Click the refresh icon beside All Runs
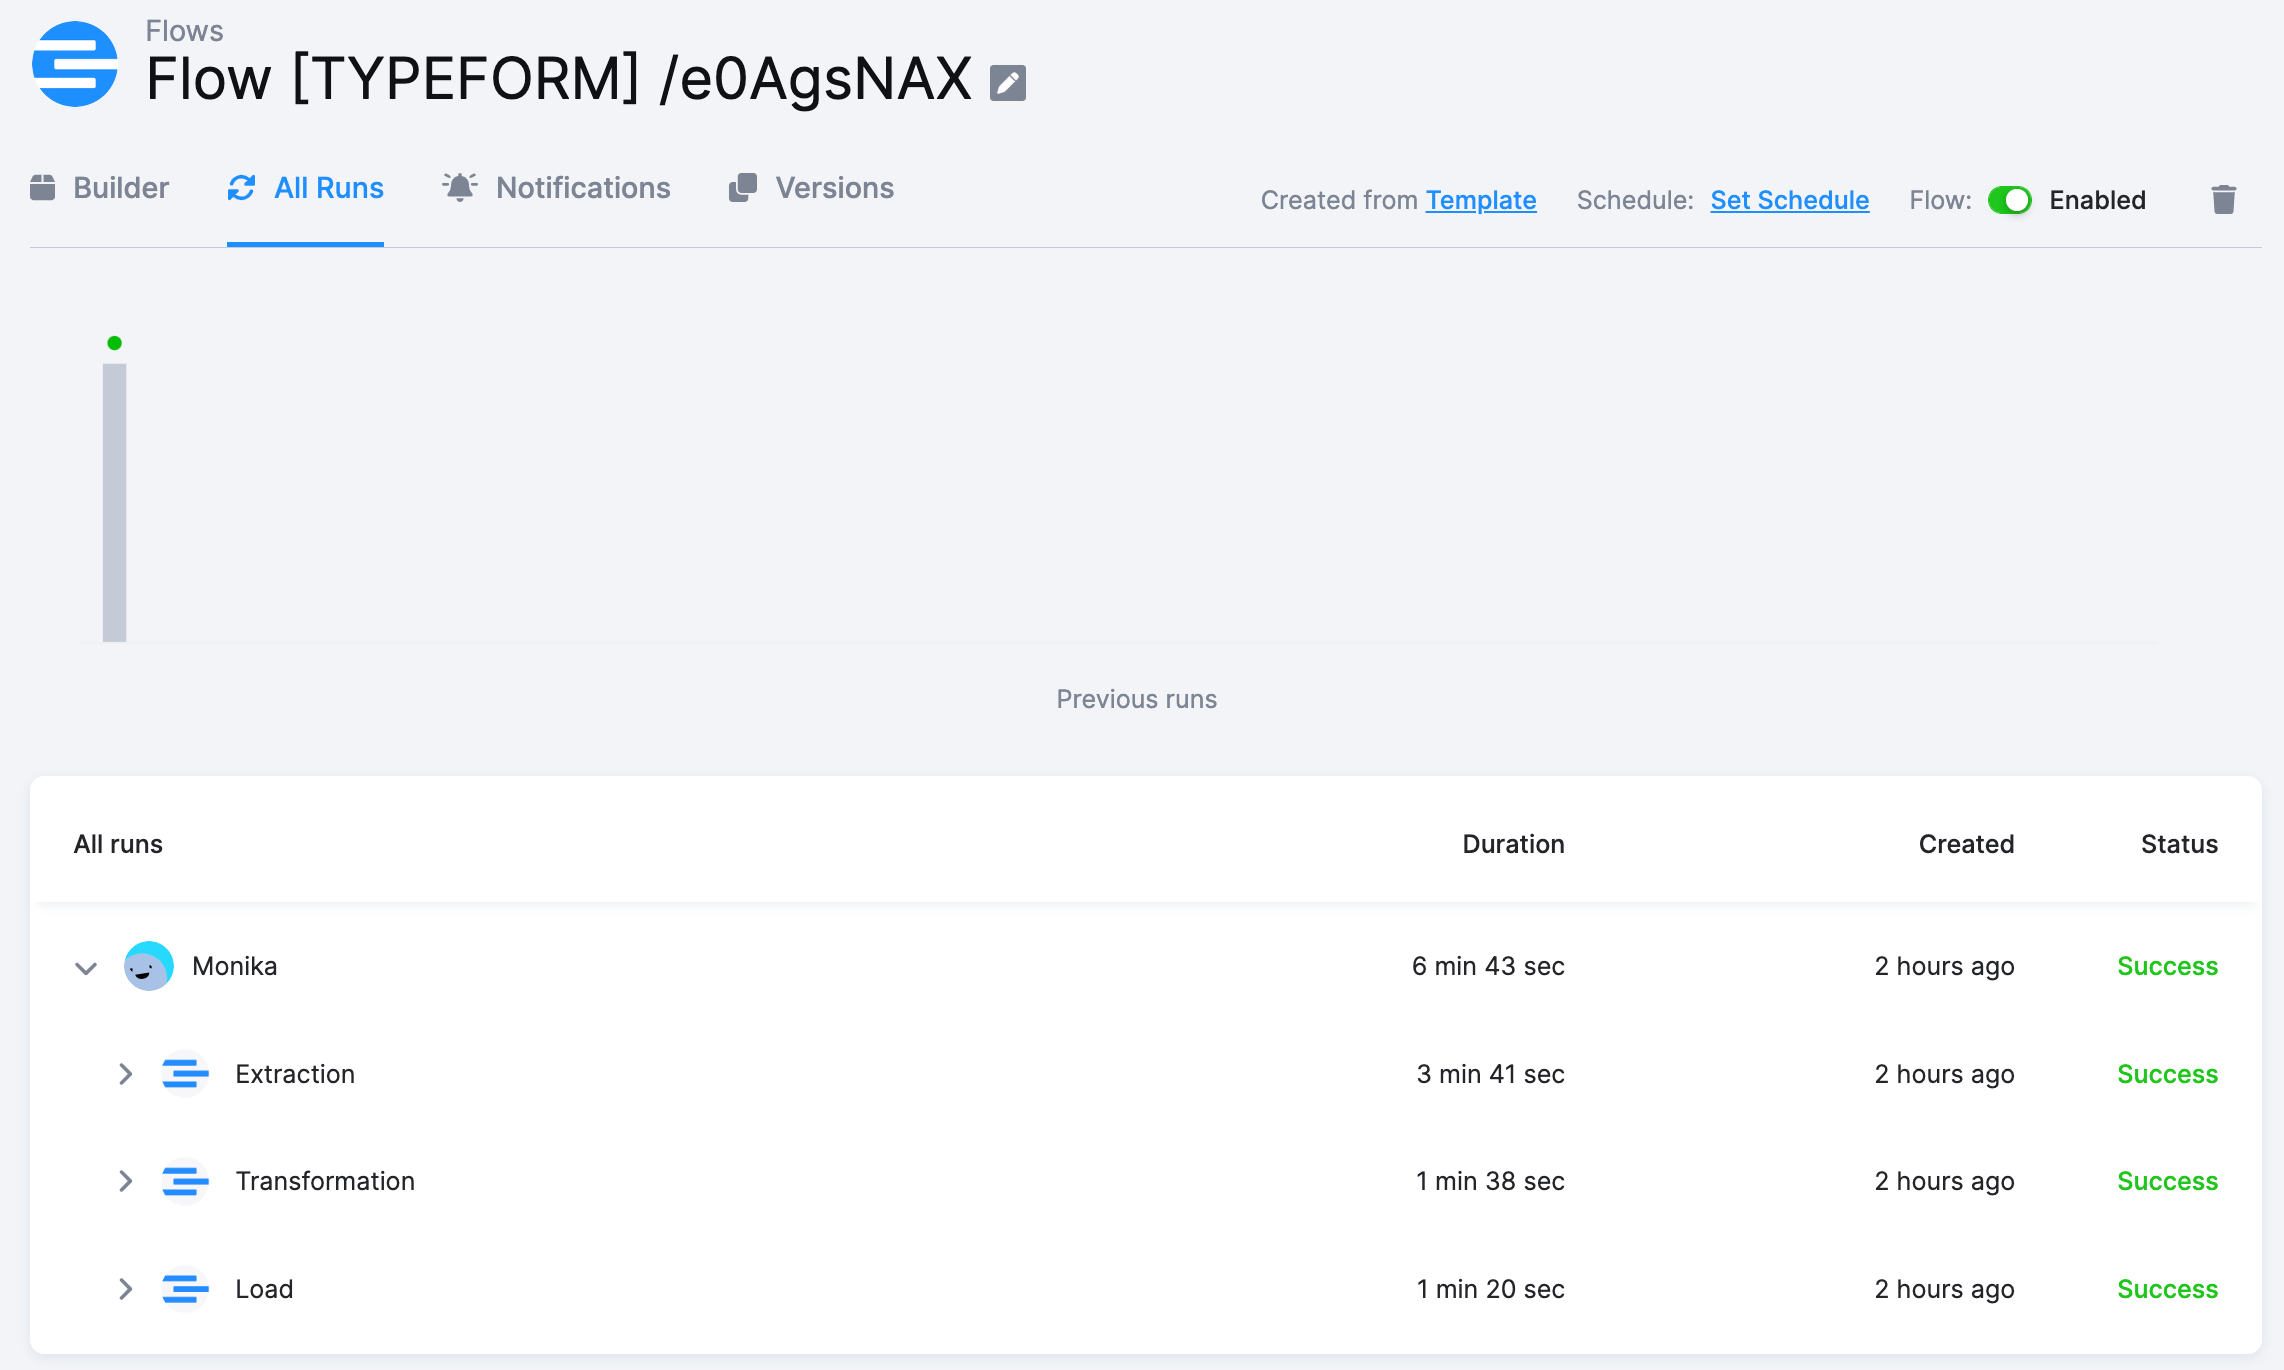 (241, 187)
